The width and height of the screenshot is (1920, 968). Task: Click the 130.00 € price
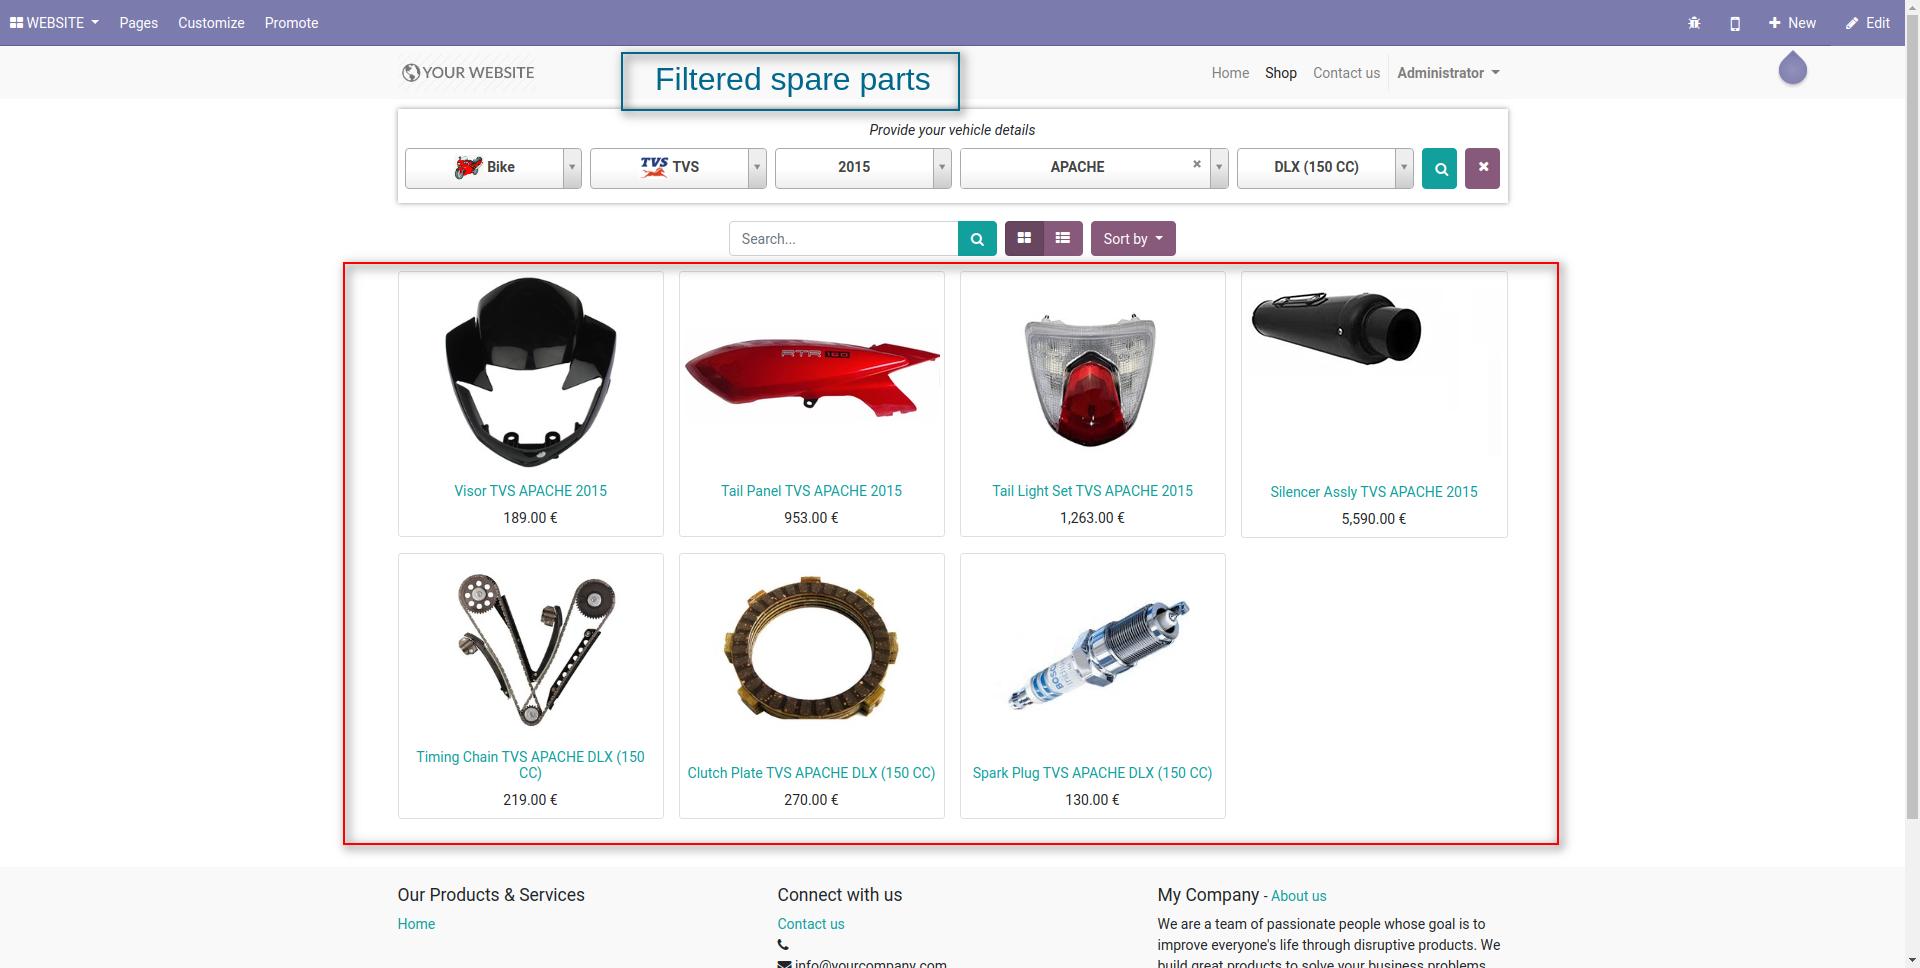tap(1092, 800)
